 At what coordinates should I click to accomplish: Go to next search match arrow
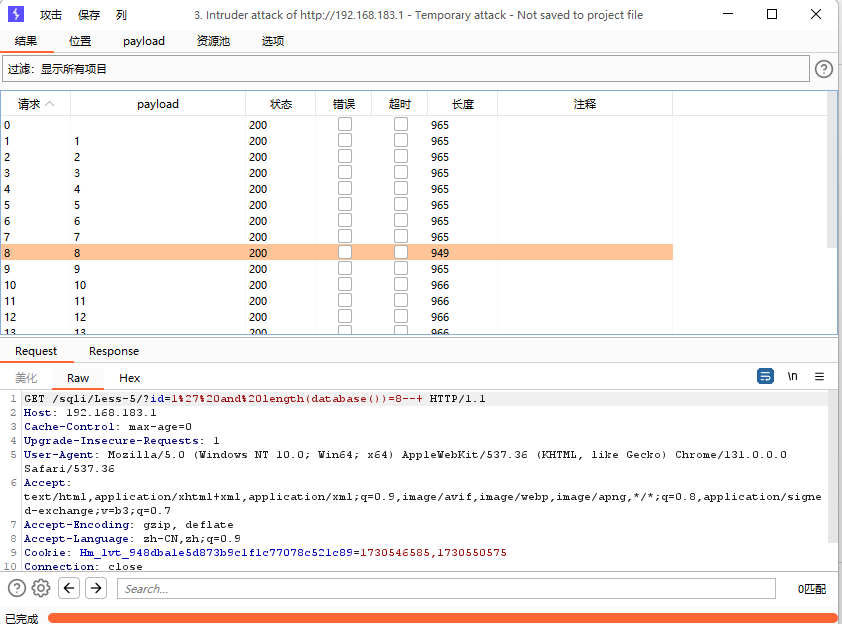(x=96, y=588)
